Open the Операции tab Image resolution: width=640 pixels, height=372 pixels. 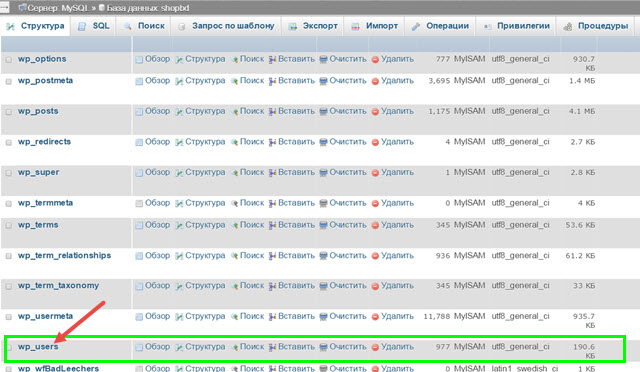tap(440, 26)
